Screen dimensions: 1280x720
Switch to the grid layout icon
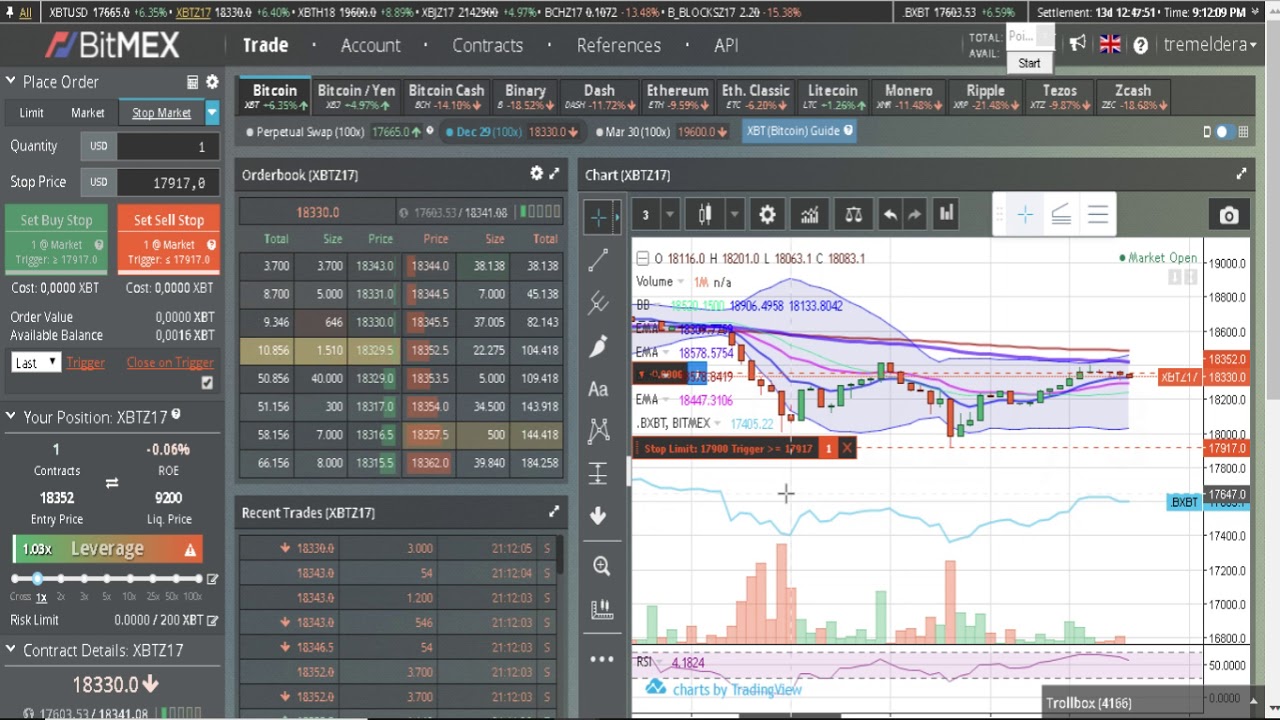tap(1243, 131)
